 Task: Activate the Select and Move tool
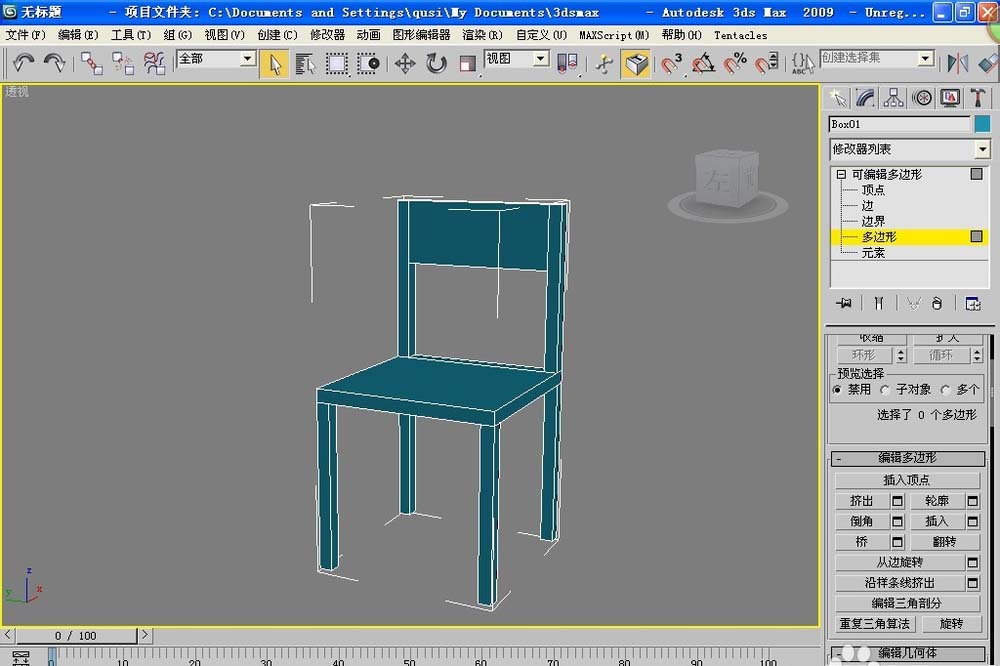tap(405, 64)
